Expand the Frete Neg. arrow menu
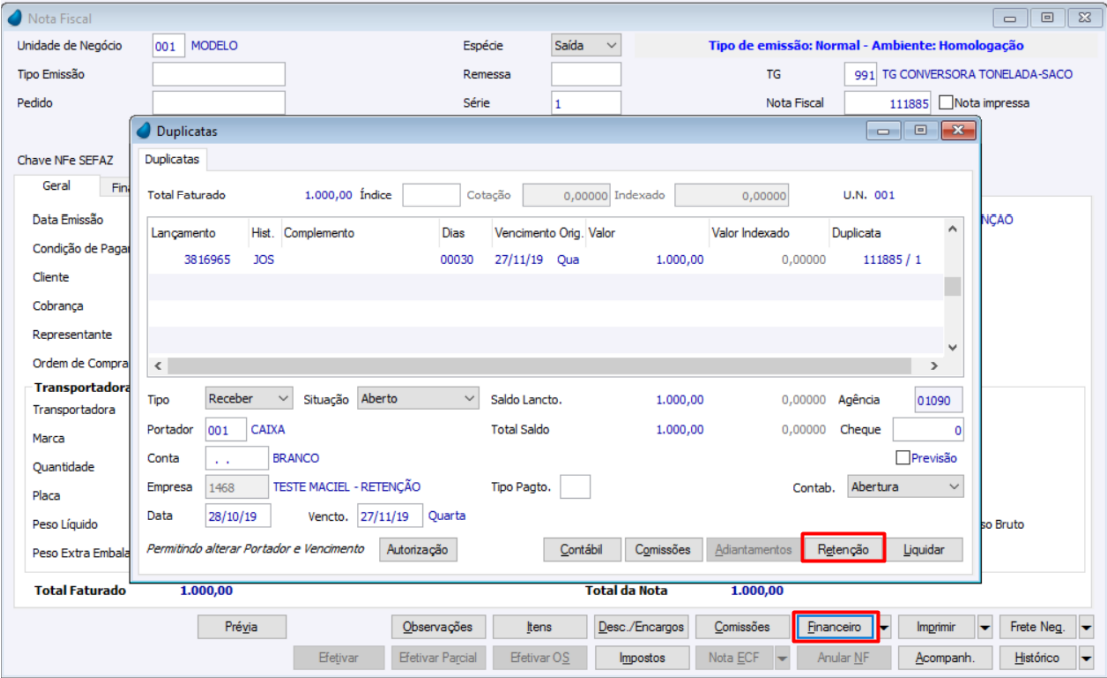This screenshot has width=1107, height=678. [x=1087, y=627]
